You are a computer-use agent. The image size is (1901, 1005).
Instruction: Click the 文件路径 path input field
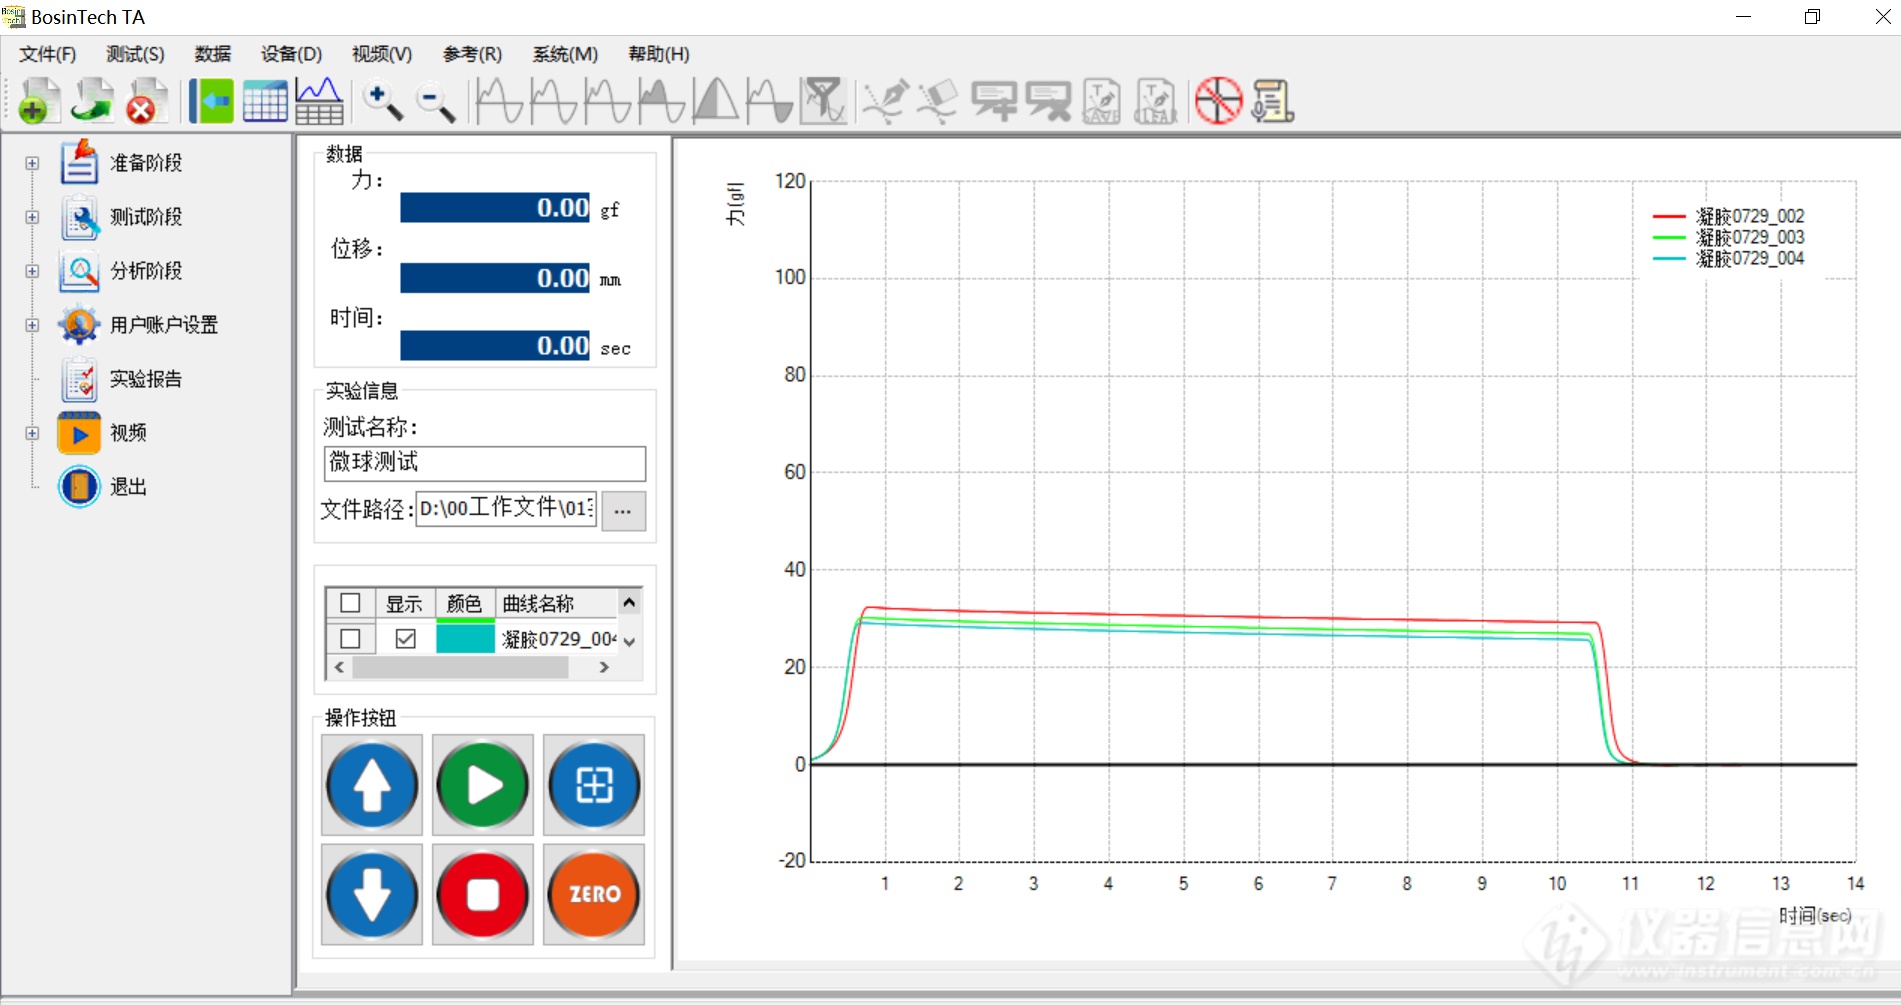506,509
